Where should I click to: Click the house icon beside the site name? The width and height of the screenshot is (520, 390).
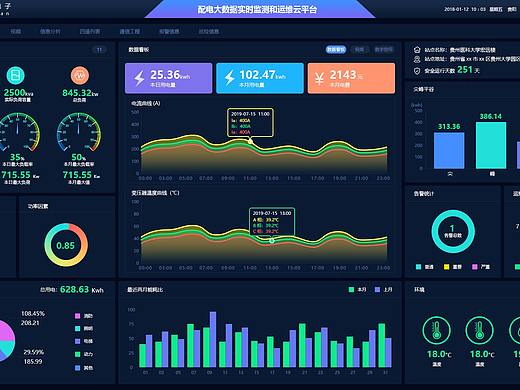(x=417, y=50)
